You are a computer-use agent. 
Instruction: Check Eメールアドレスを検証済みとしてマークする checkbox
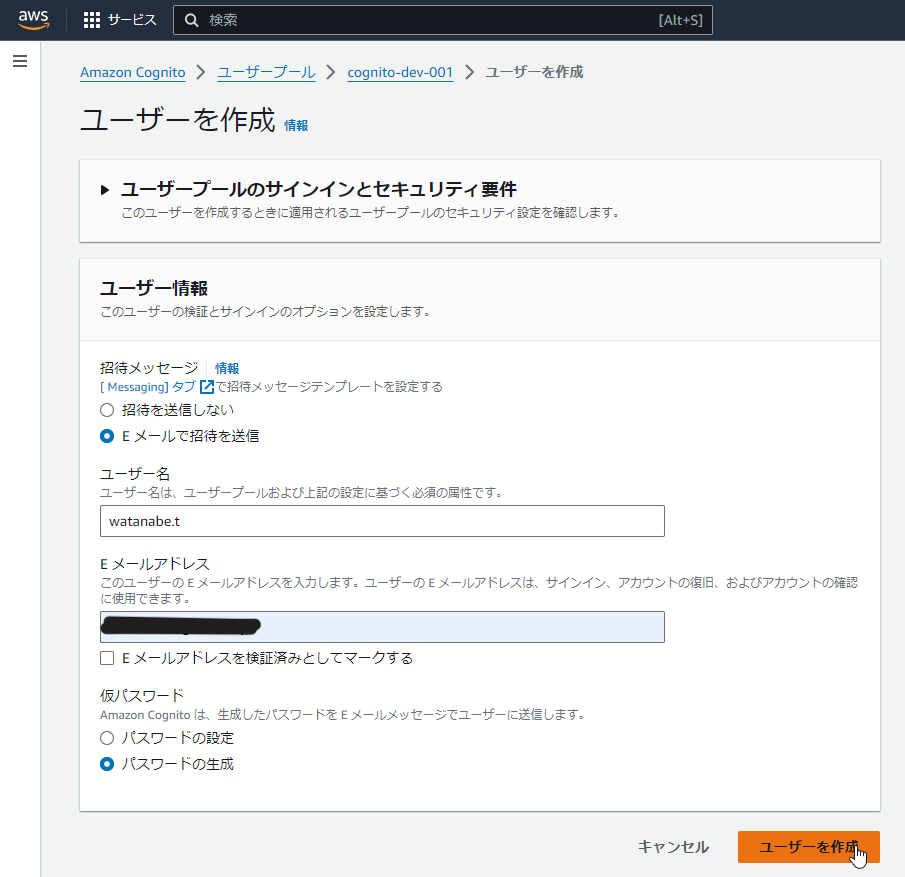(x=107, y=658)
